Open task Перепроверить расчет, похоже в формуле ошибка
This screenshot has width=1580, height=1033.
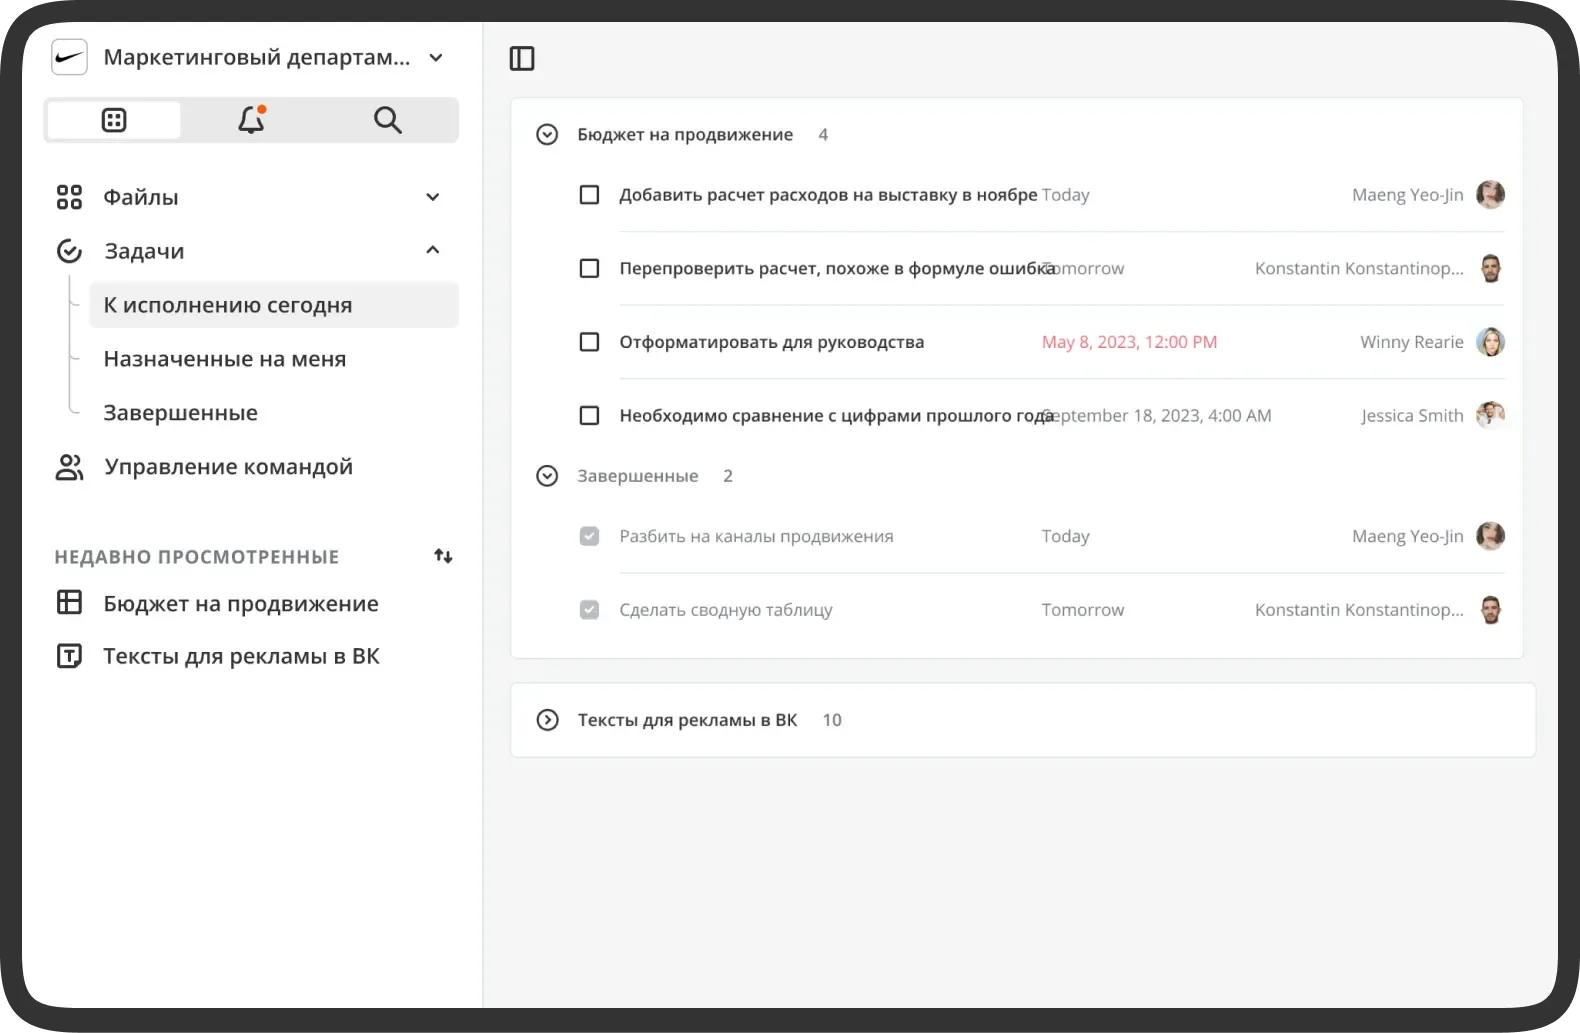(x=836, y=269)
